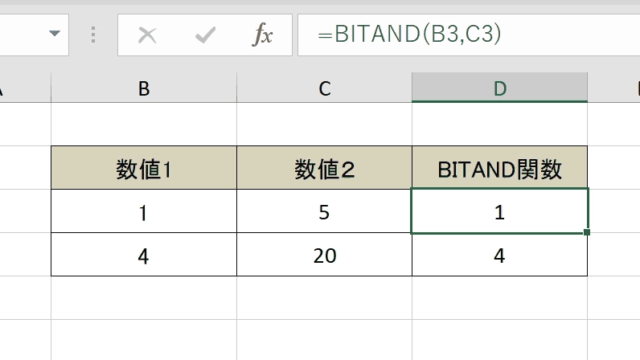
Task: Select cell C4 containing 20
Action: click(324, 255)
